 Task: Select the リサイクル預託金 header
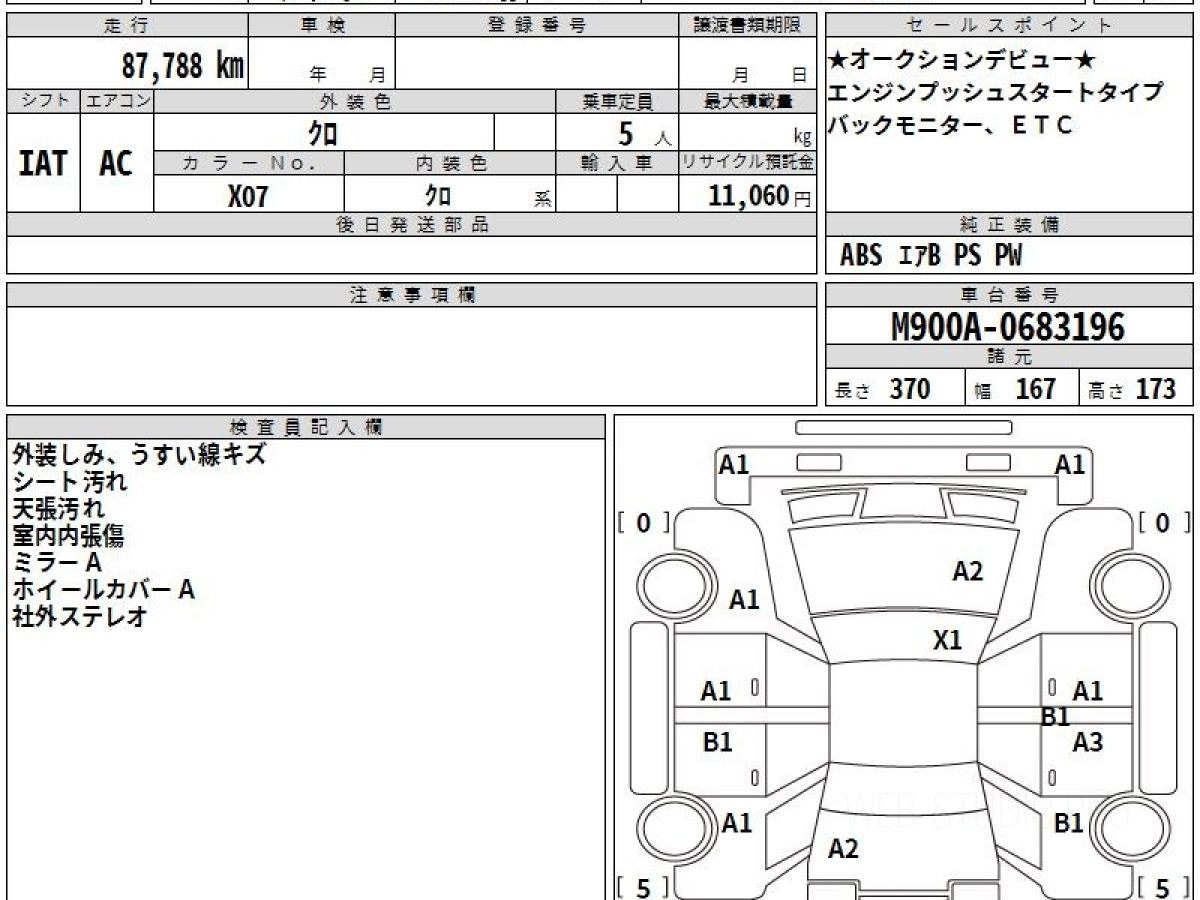tap(747, 163)
